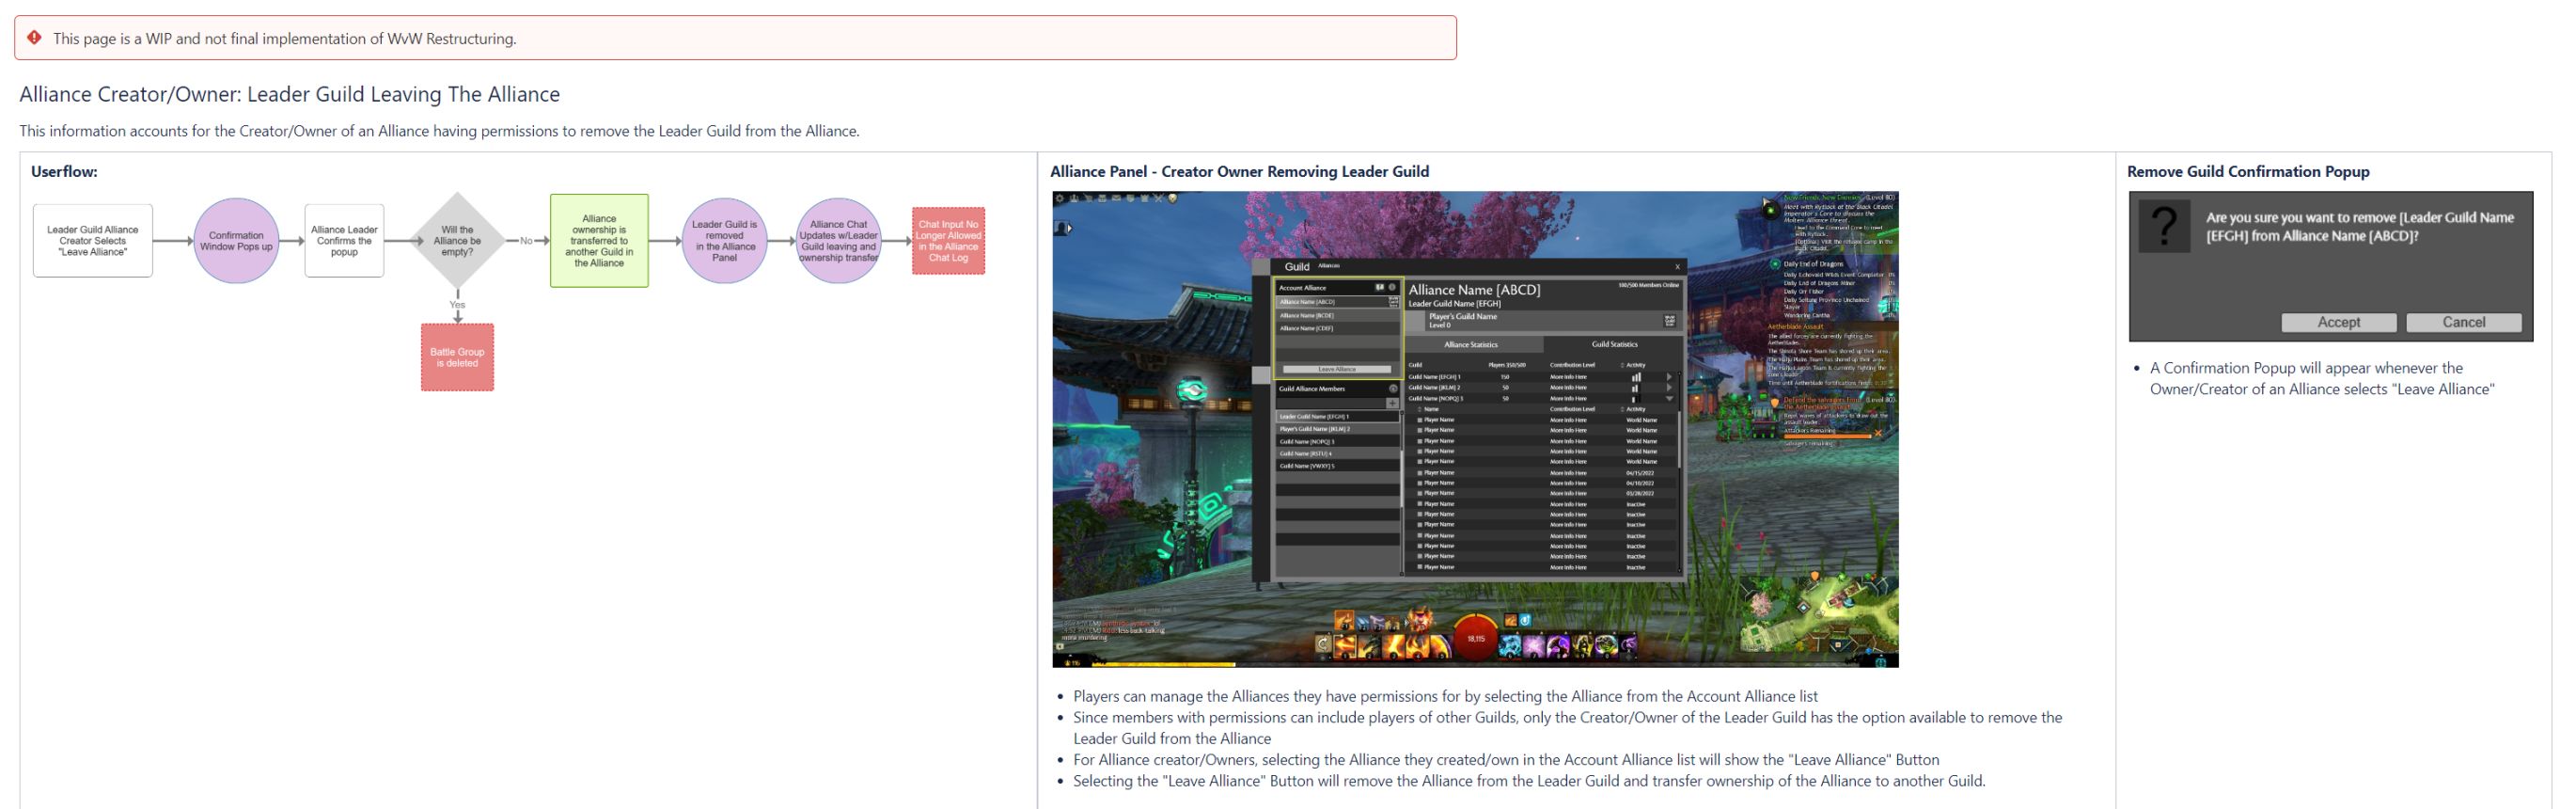
Task: Click the round info icon in the Account Alliance header
Action: click(x=1392, y=287)
